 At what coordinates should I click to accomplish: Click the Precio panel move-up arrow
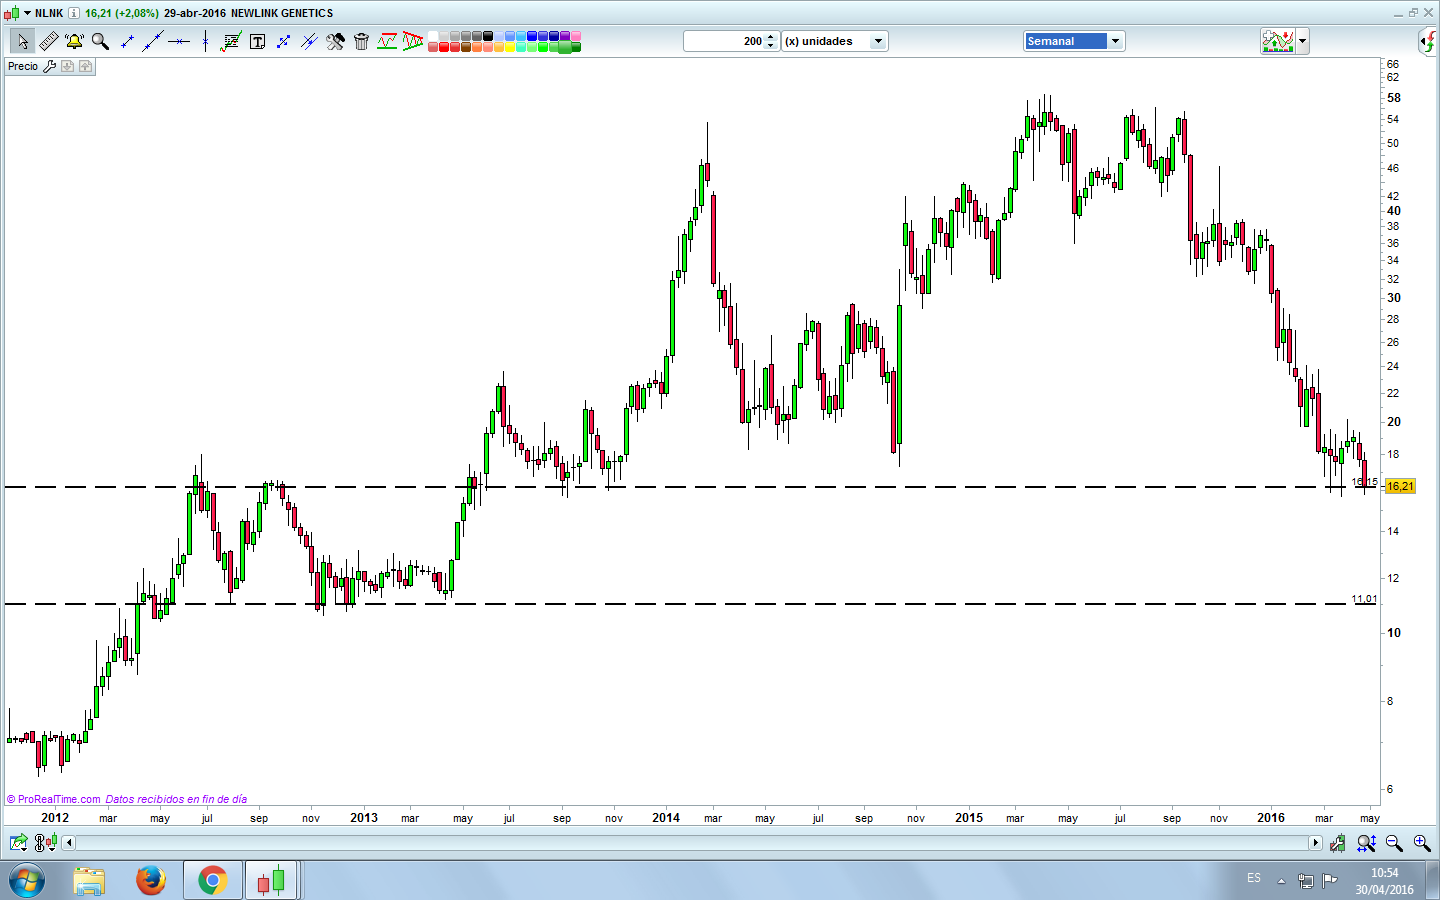pyautogui.click(x=85, y=66)
